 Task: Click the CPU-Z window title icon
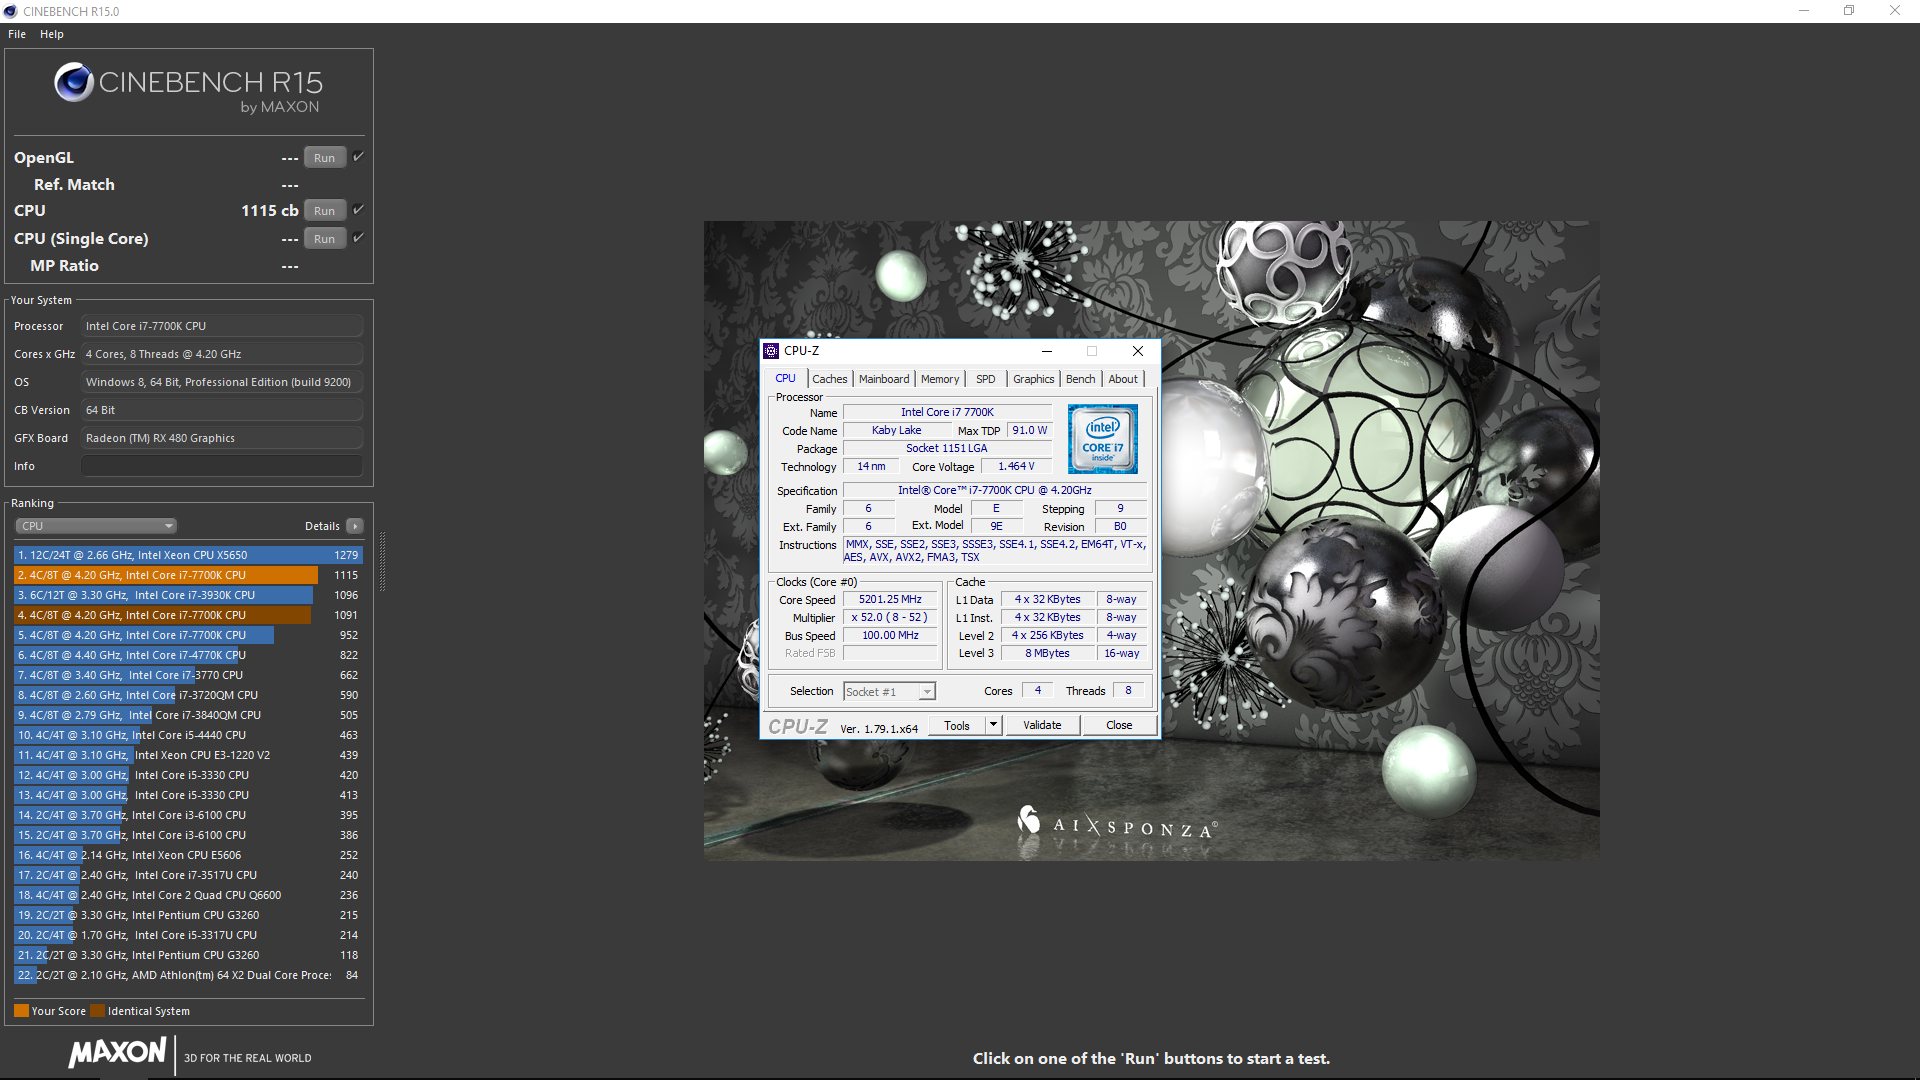pos(771,351)
